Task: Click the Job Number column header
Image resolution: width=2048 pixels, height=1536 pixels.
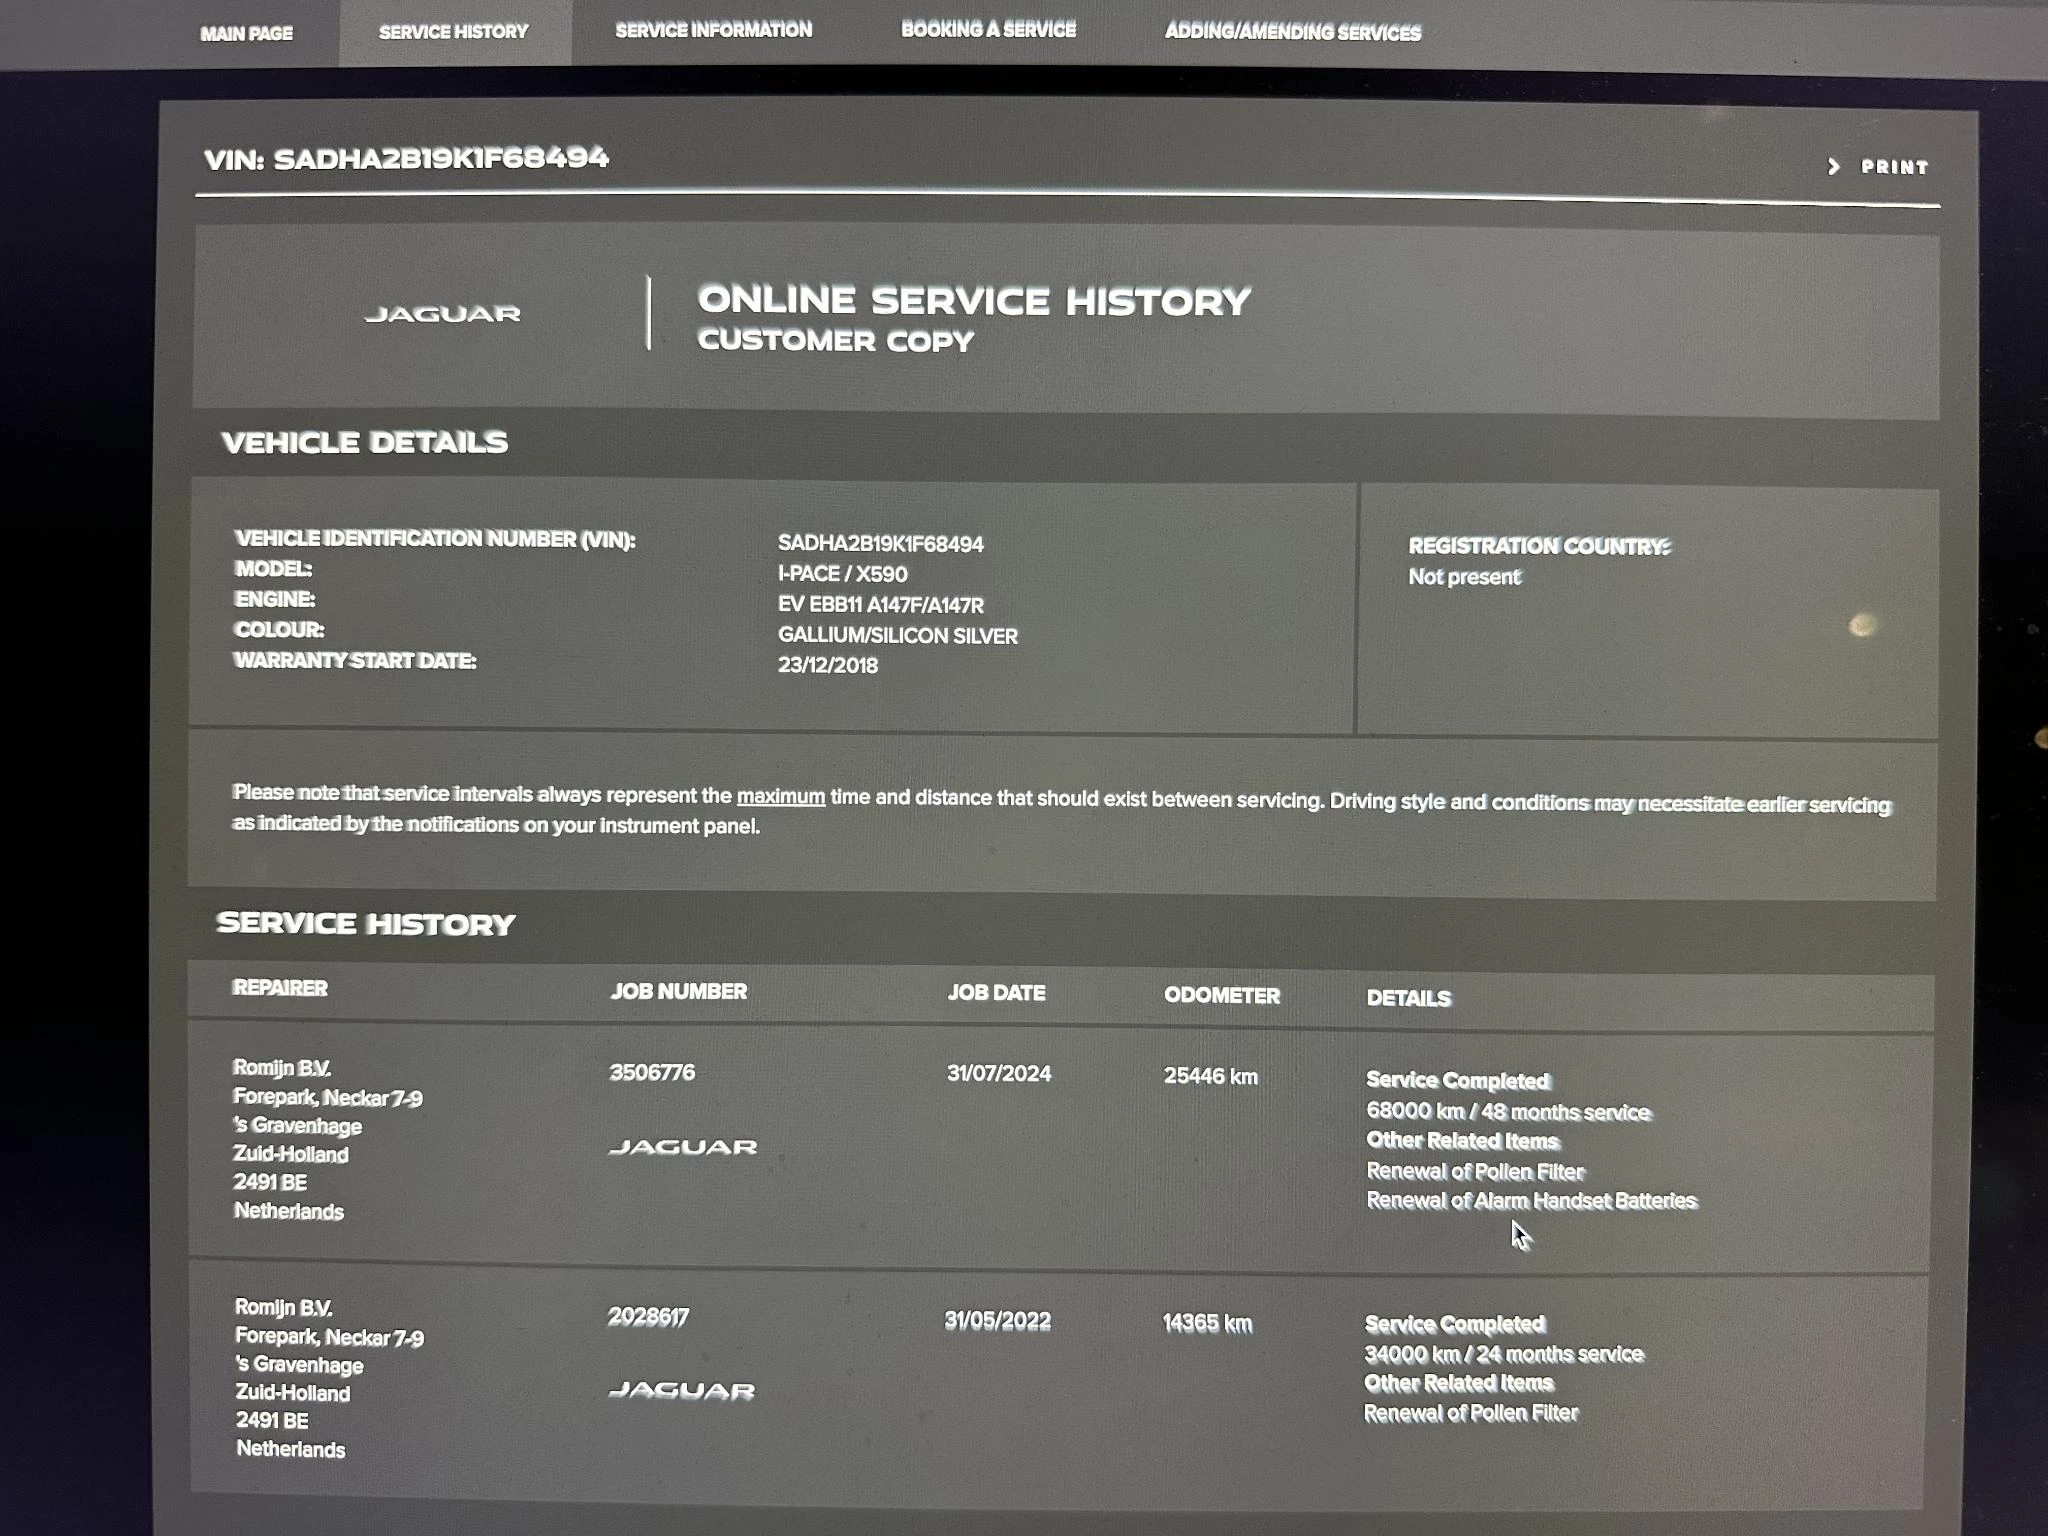Action: coord(679,991)
